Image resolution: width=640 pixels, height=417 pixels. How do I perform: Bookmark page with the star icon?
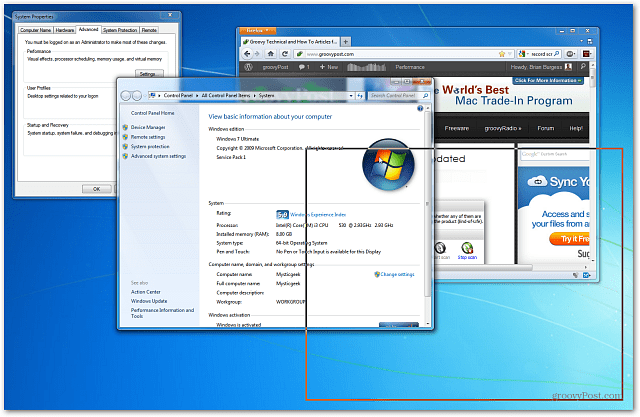coord(502,54)
